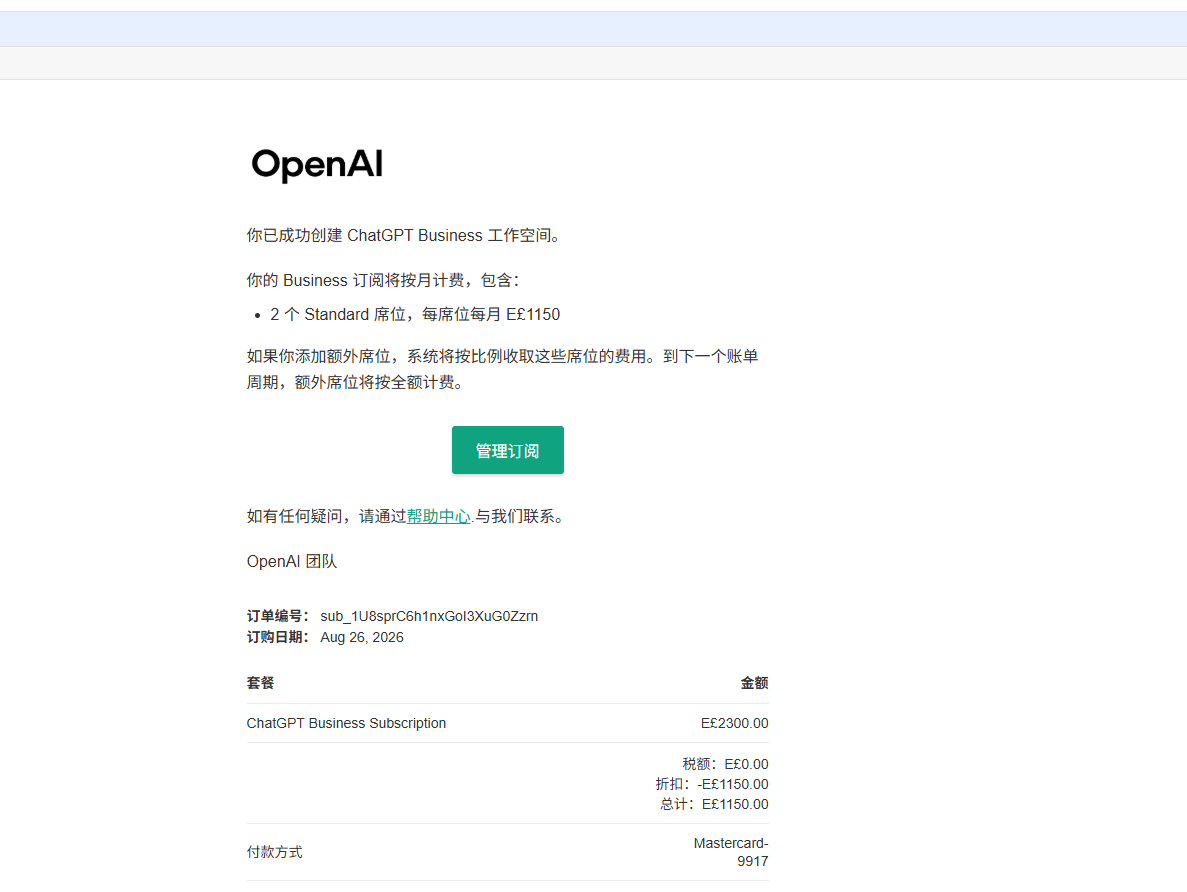Click the OpenAI 团队 signature text
Screen dimensions: 1187x892
pyautogui.click(x=291, y=561)
